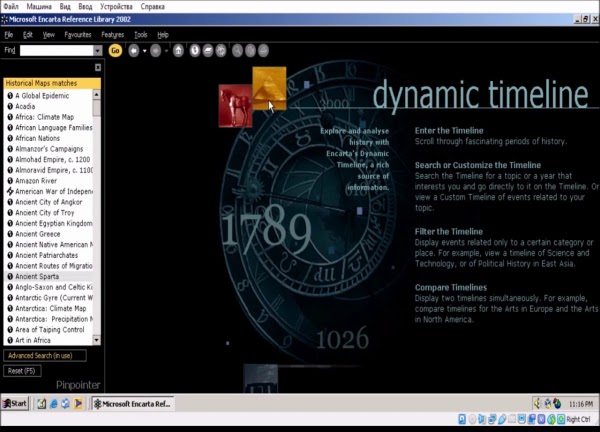The width and height of the screenshot is (600, 432).
Task: Open the Справка menu
Action: [x=152, y=7]
